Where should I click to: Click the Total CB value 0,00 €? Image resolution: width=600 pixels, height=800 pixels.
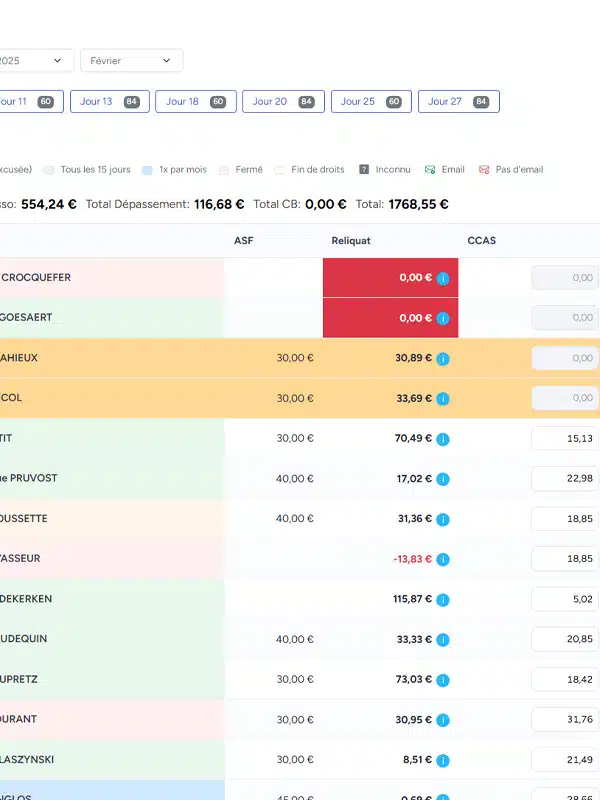pos(326,204)
